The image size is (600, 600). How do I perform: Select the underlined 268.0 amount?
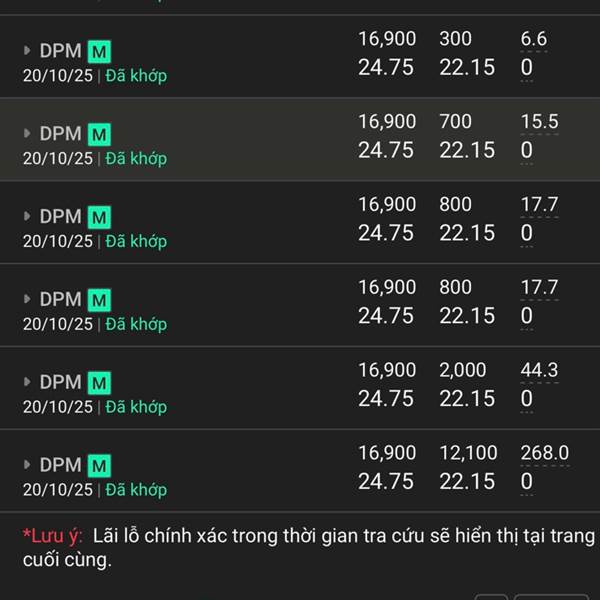point(545,453)
